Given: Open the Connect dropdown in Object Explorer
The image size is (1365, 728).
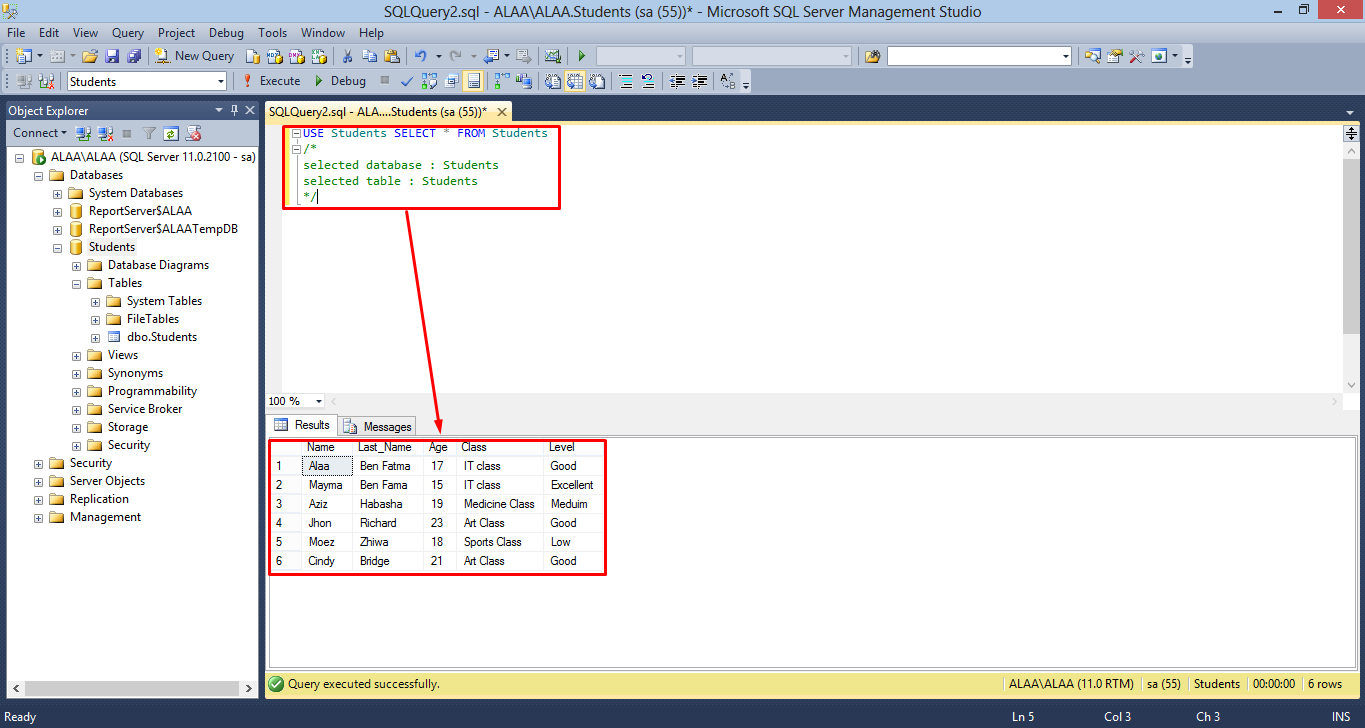Looking at the screenshot, I should click(x=40, y=132).
